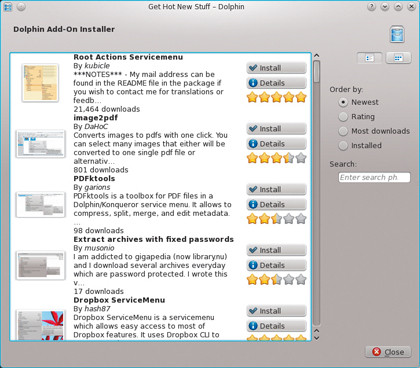Switch to the details list view mode icon
This screenshot has height=368, width=420.
coord(370,58)
